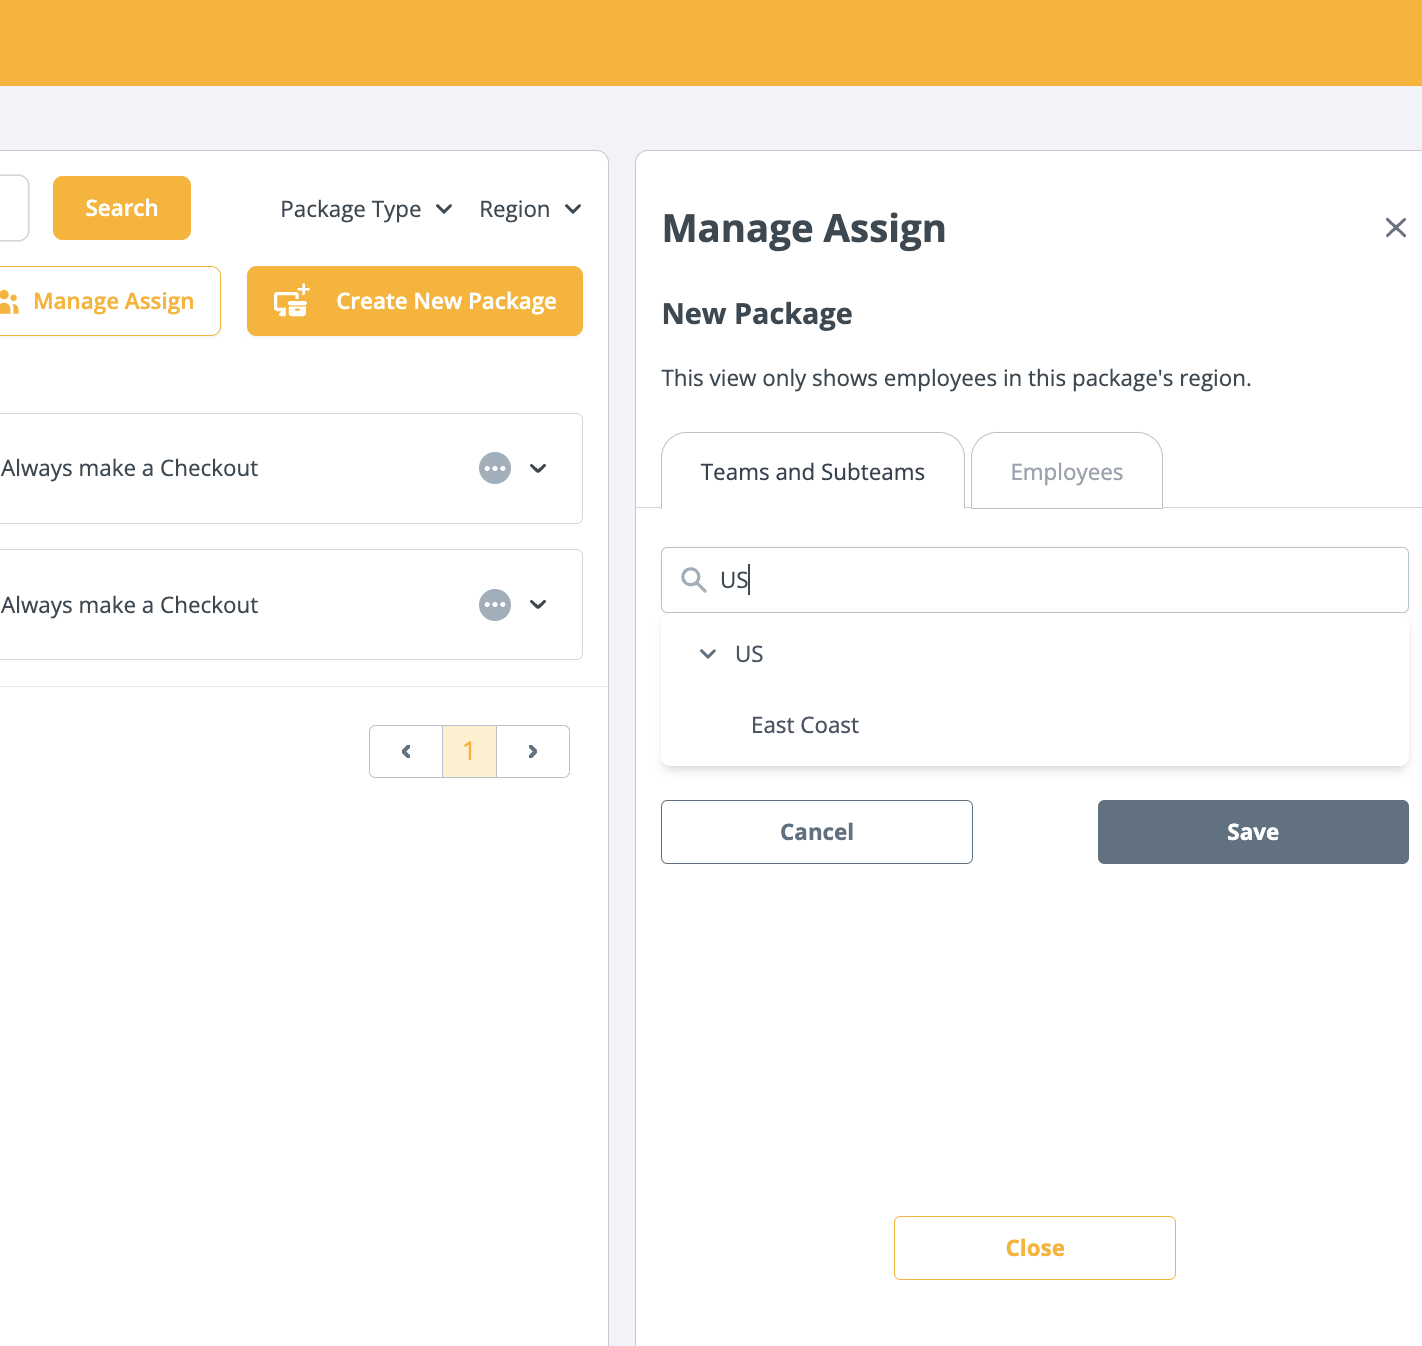Click the Close button at panel bottom

click(1034, 1247)
